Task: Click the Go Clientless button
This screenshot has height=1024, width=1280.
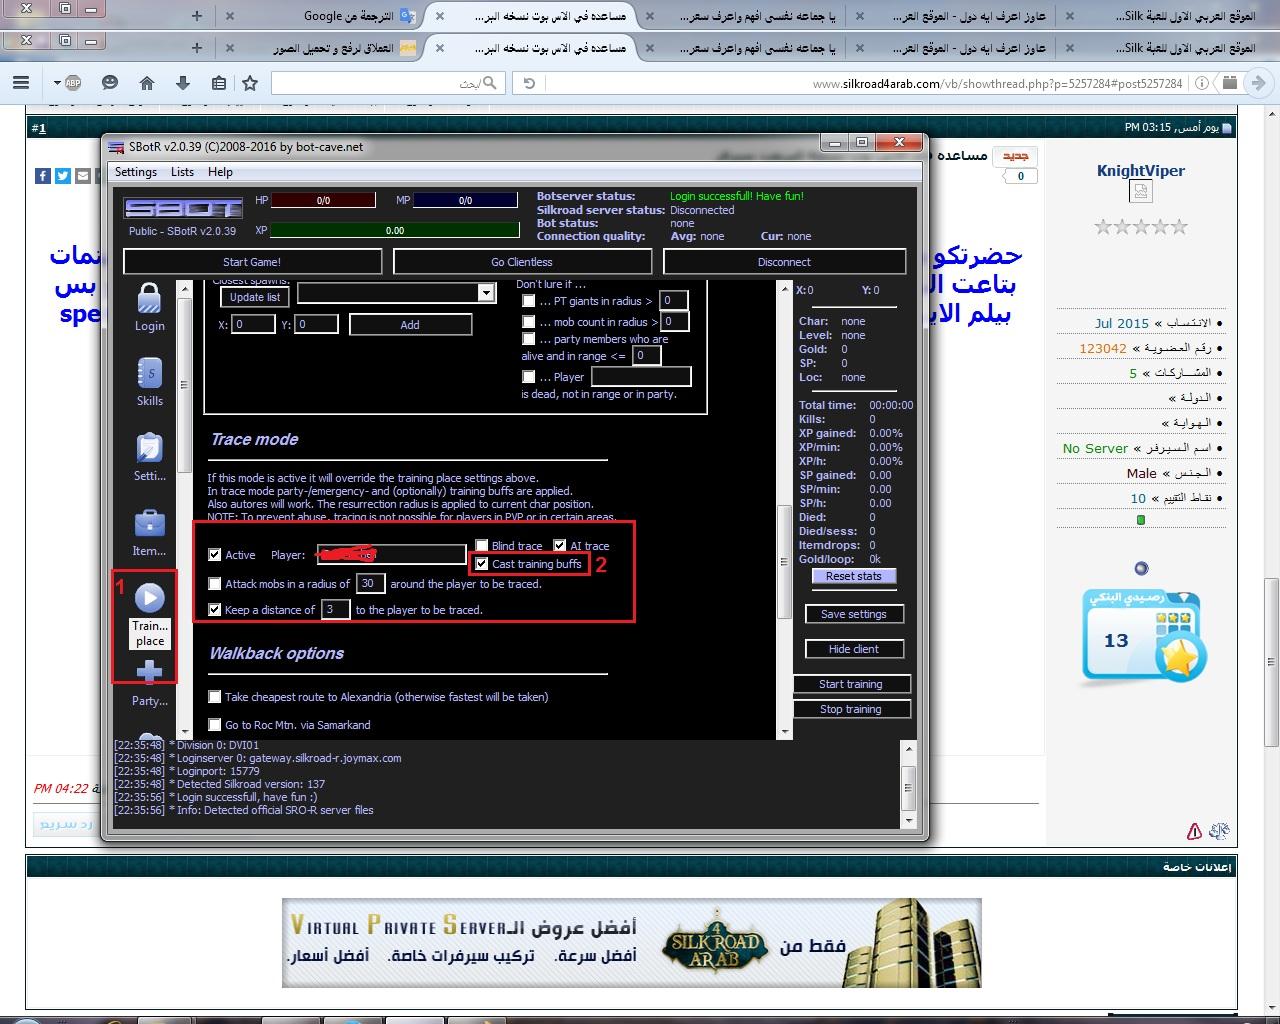Action: [522, 262]
